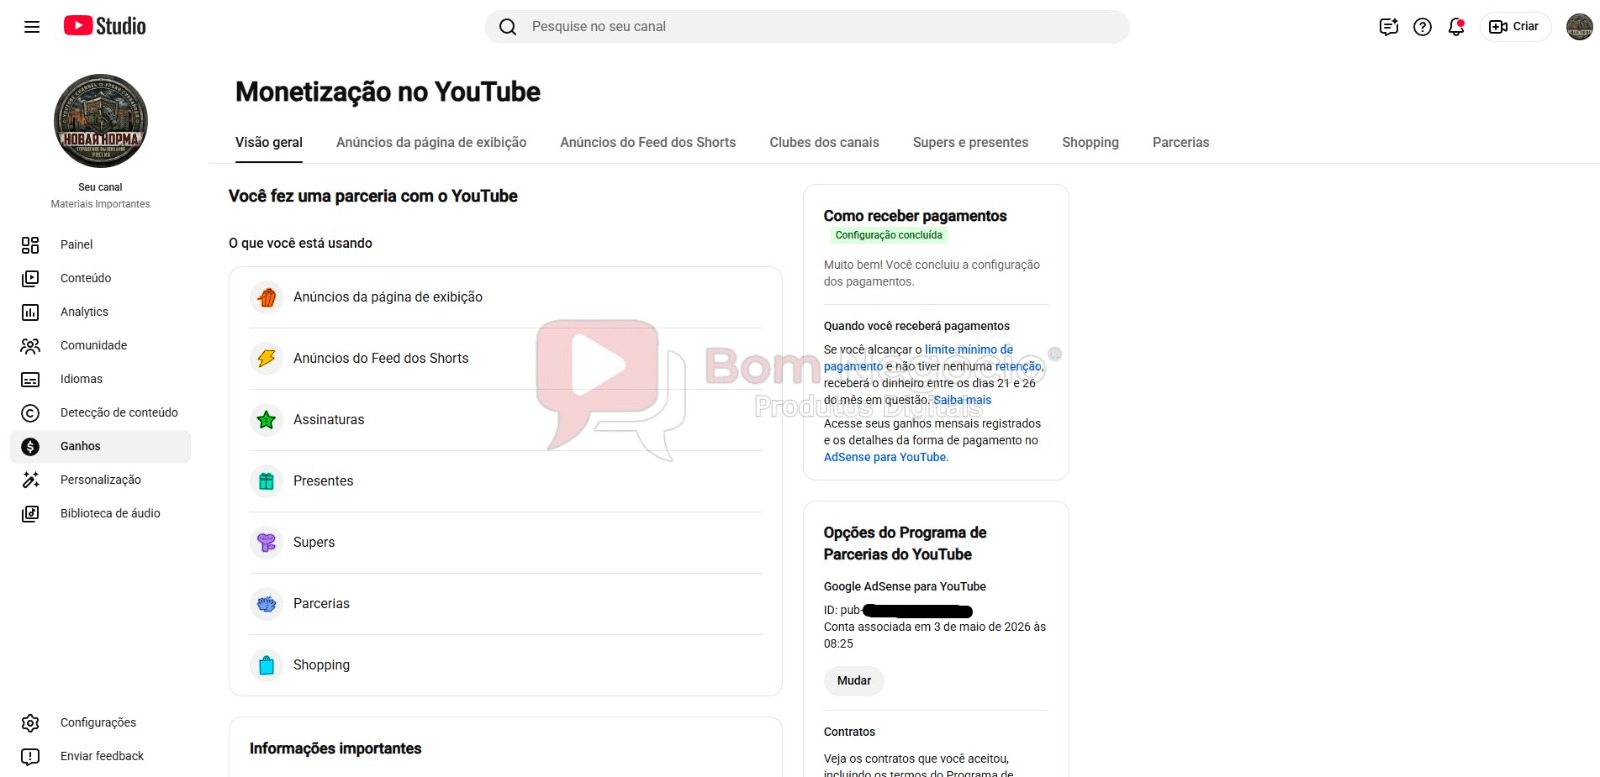Click the Analytics chart icon
The image size is (1600, 777).
[x=31, y=312]
